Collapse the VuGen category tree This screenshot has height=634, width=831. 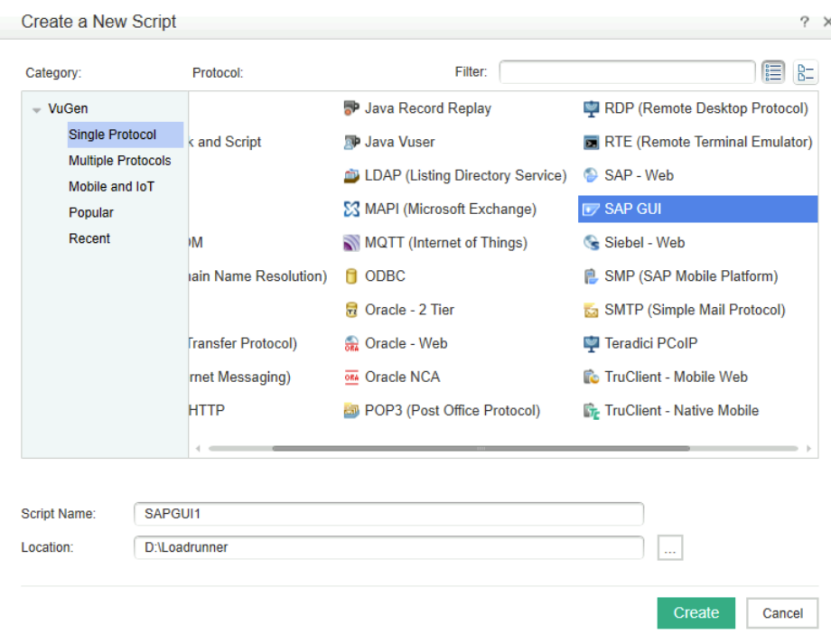pos(37,110)
